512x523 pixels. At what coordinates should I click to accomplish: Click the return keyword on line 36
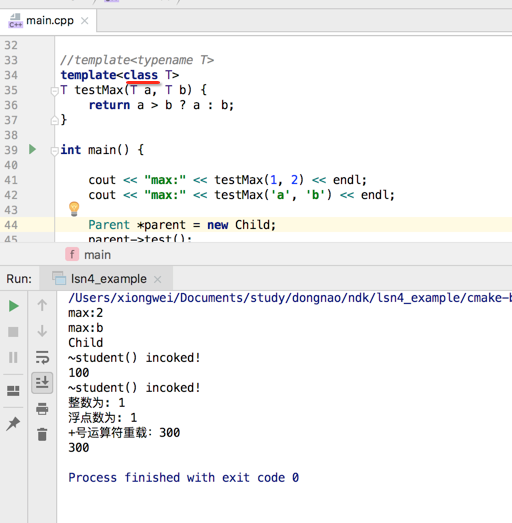[x=109, y=105]
